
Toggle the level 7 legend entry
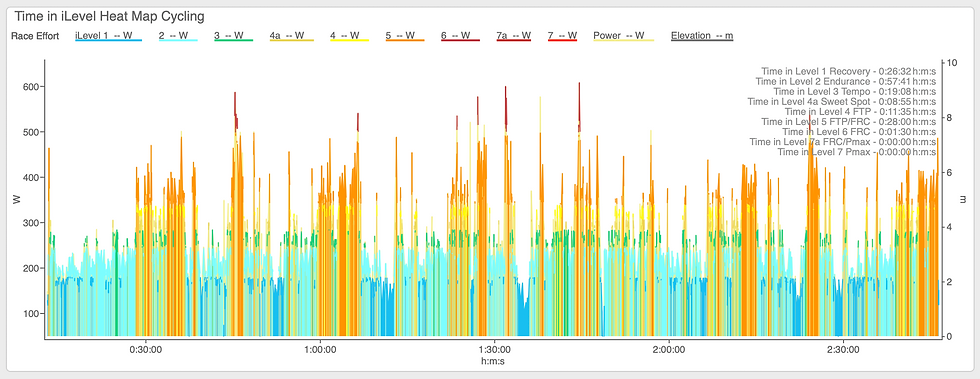point(562,36)
